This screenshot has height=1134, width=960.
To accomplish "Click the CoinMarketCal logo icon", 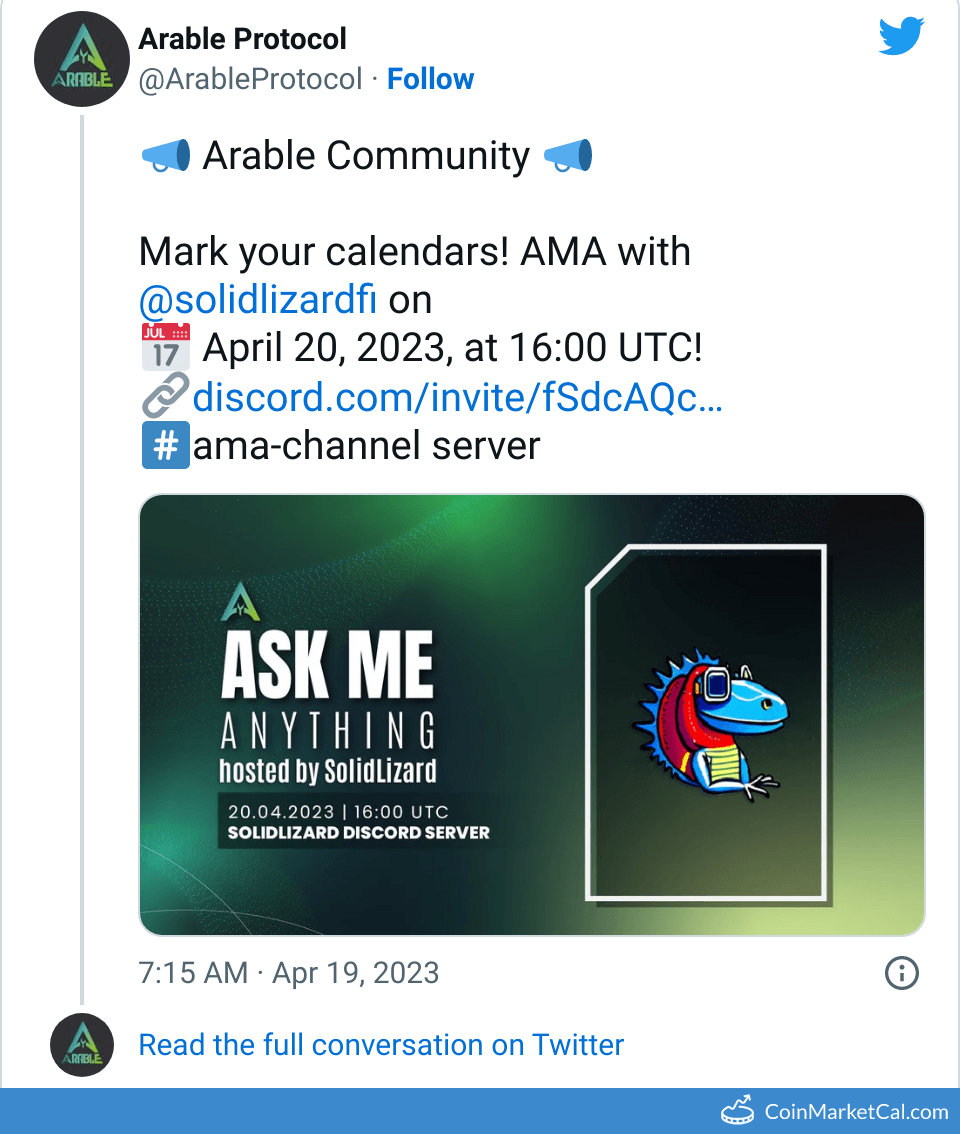I will tap(738, 1110).
